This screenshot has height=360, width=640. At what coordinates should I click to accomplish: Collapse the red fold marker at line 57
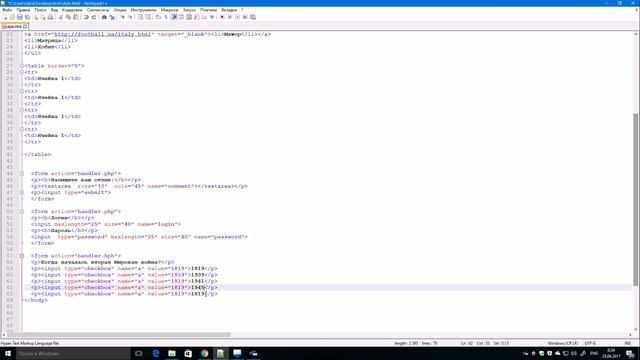pos(22,256)
